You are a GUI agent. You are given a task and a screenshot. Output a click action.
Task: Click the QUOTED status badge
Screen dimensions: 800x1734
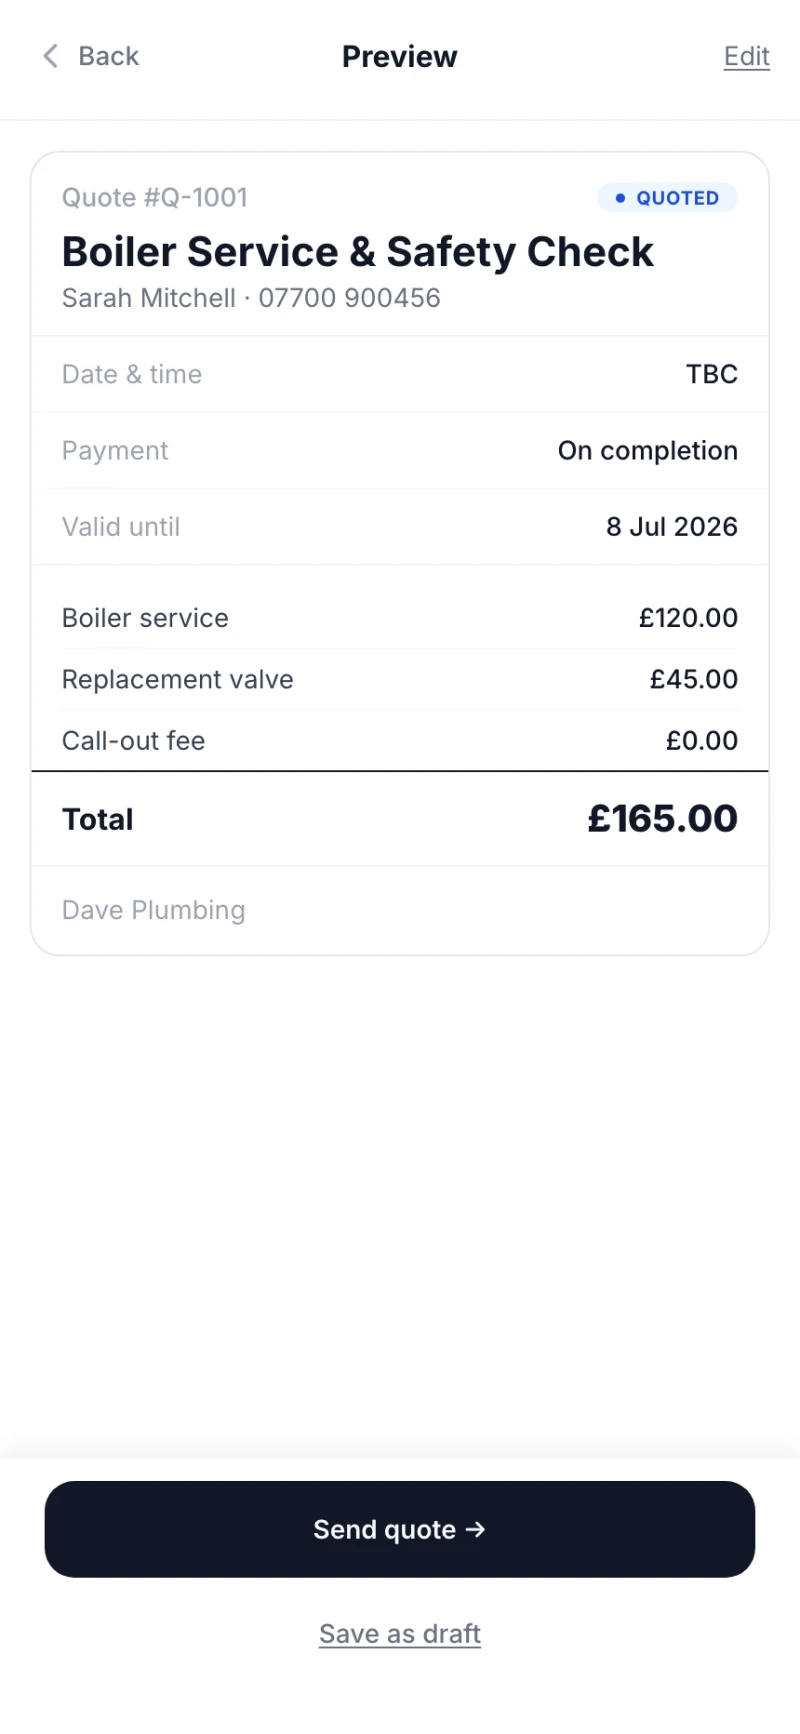[668, 198]
